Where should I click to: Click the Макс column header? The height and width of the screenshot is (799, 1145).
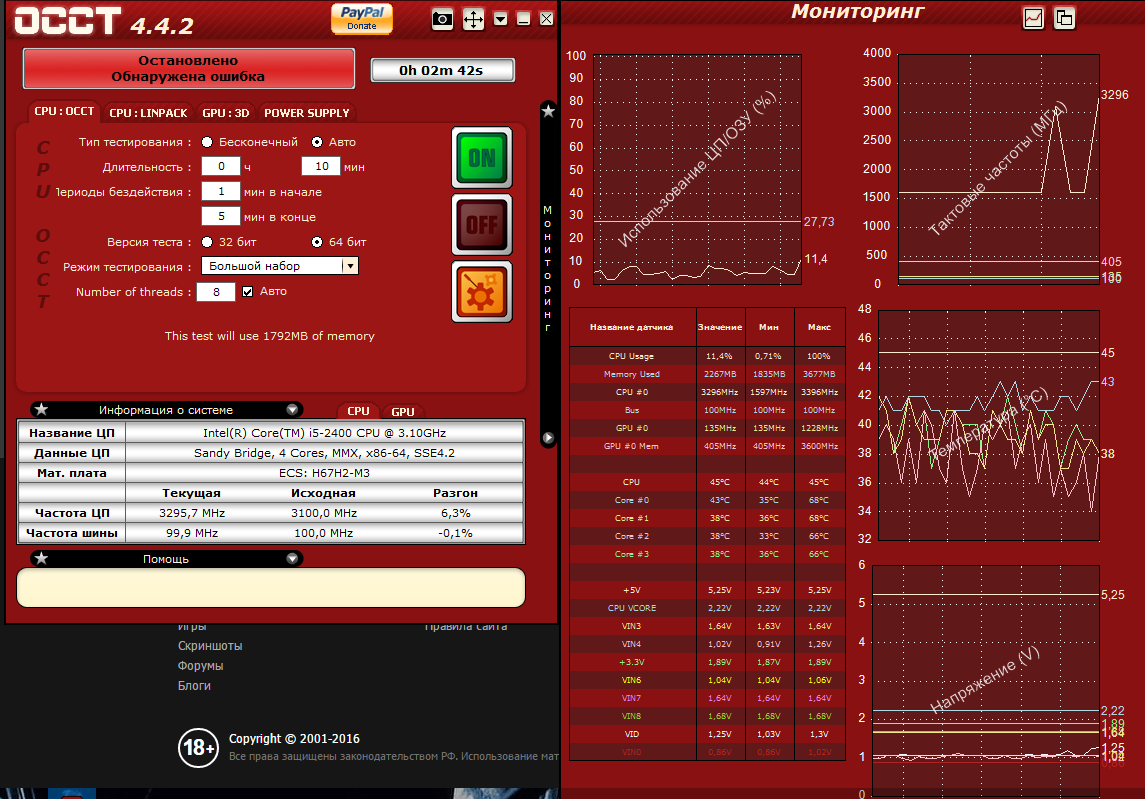(819, 327)
